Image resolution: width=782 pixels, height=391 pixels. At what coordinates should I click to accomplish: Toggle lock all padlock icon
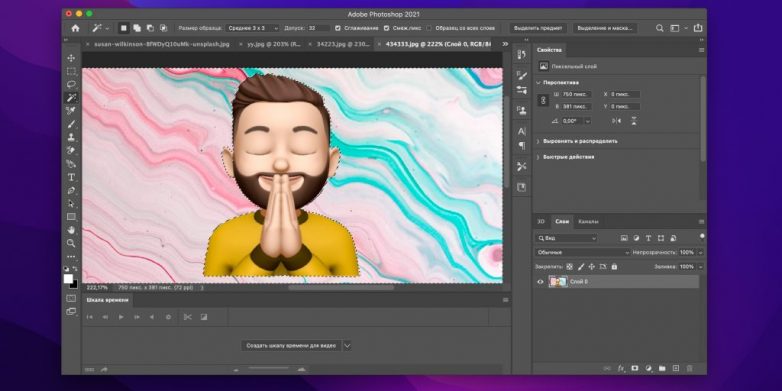pos(614,267)
